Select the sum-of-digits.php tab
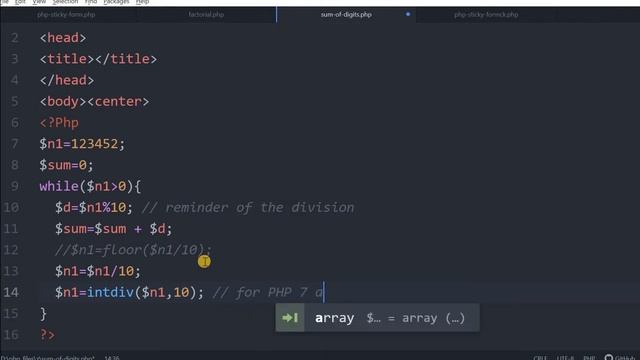Image resolution: width=640 pixels, height=360 pixels. pos(346,15)
